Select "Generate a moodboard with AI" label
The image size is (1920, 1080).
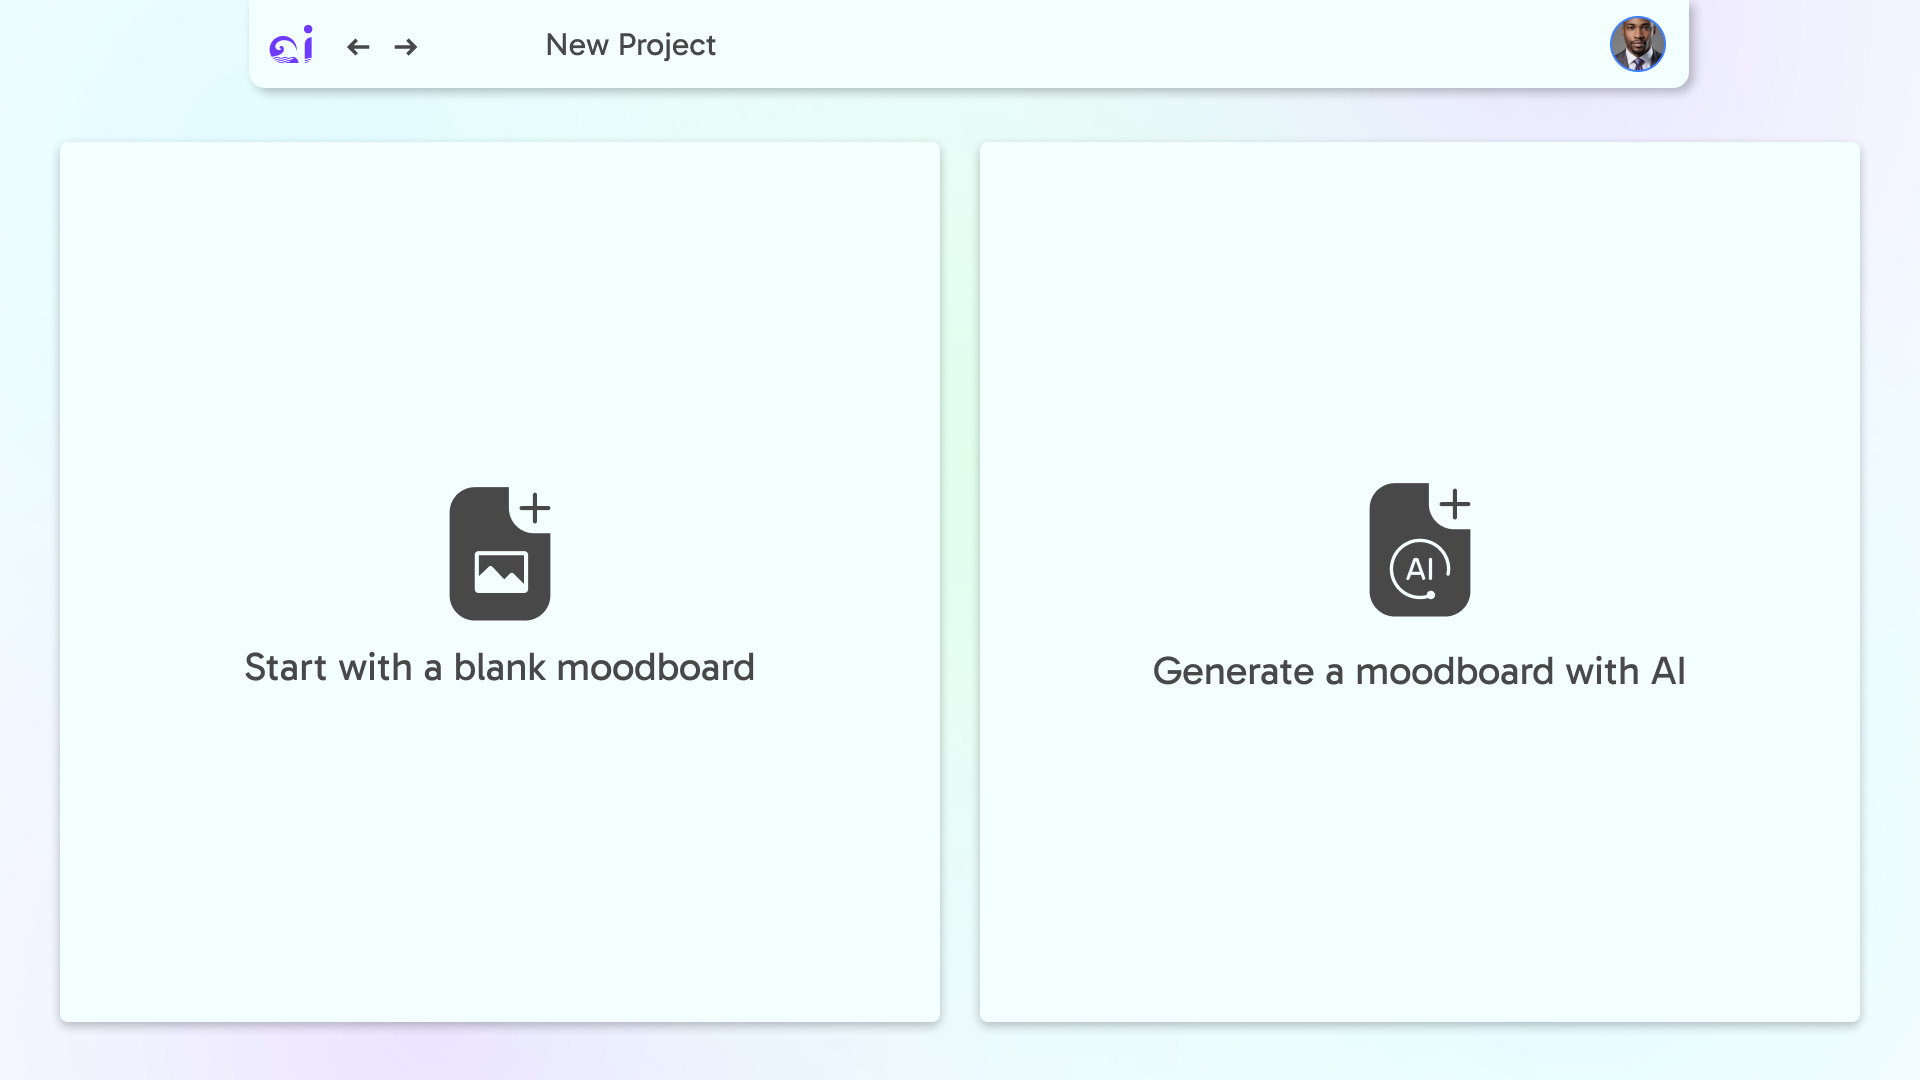pyautogui.click(x=1420, y=671)
